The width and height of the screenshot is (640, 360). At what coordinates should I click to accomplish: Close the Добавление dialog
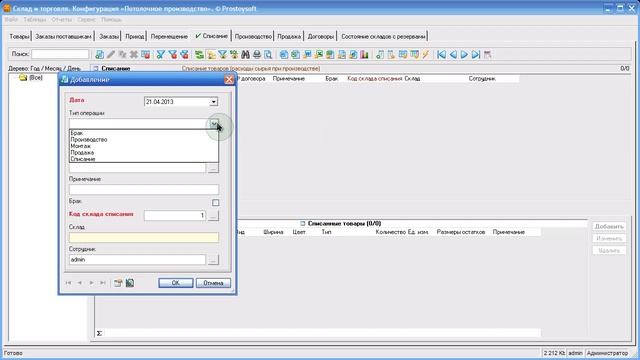pos(229,80)
